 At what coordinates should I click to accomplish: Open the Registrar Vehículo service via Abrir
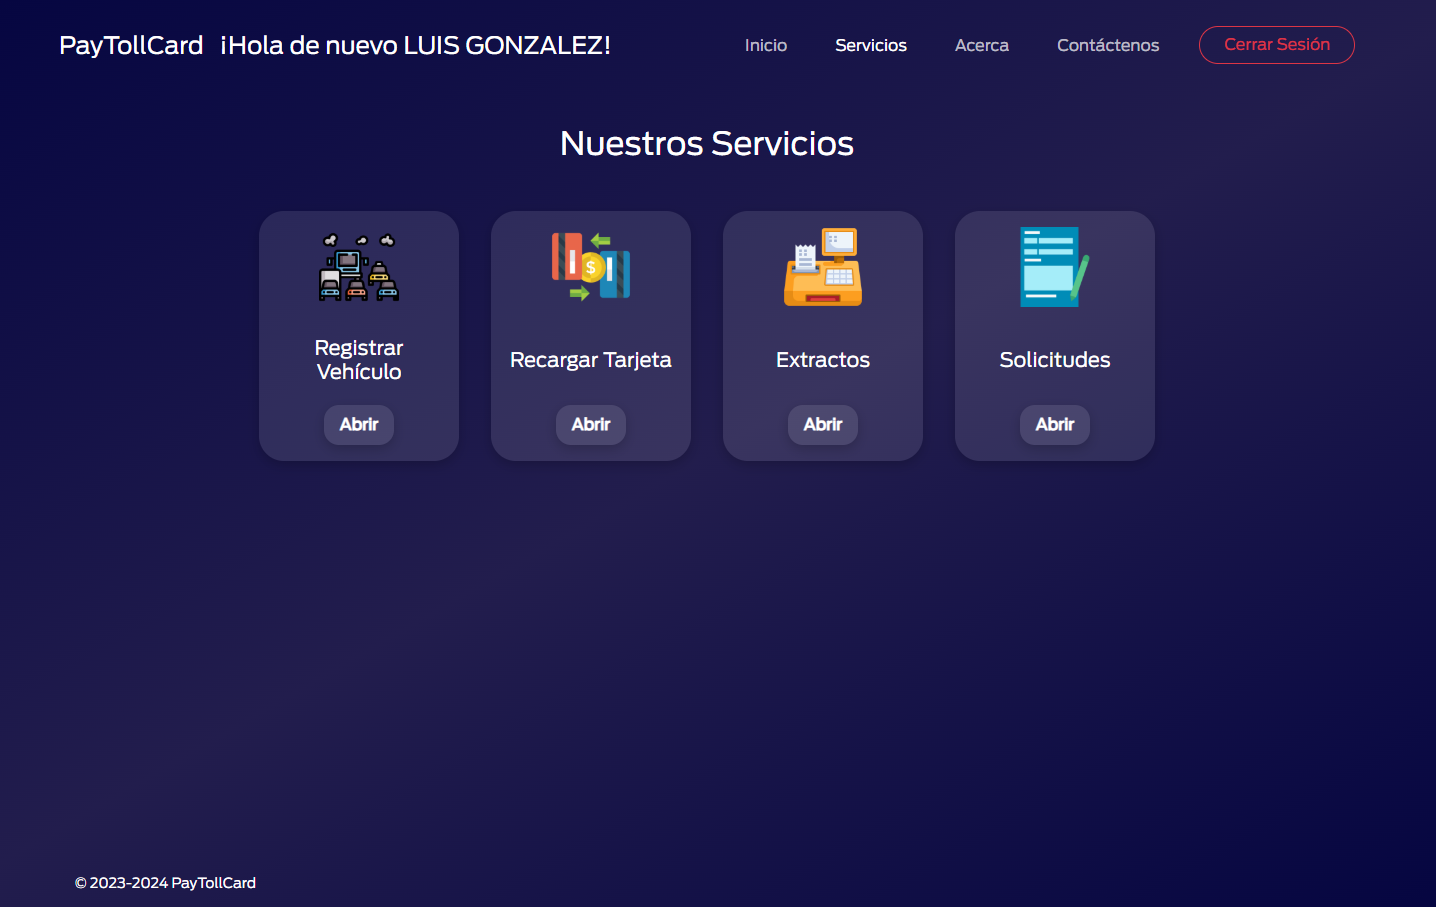pyautogui.click(x=359, y=424)
